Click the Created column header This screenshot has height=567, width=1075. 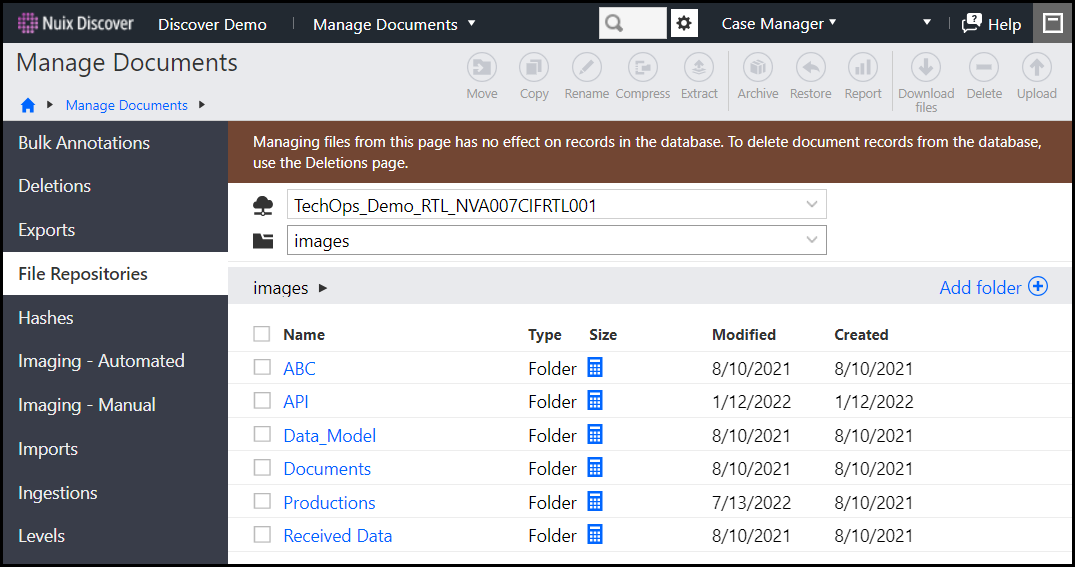click(x=861, y=335)
